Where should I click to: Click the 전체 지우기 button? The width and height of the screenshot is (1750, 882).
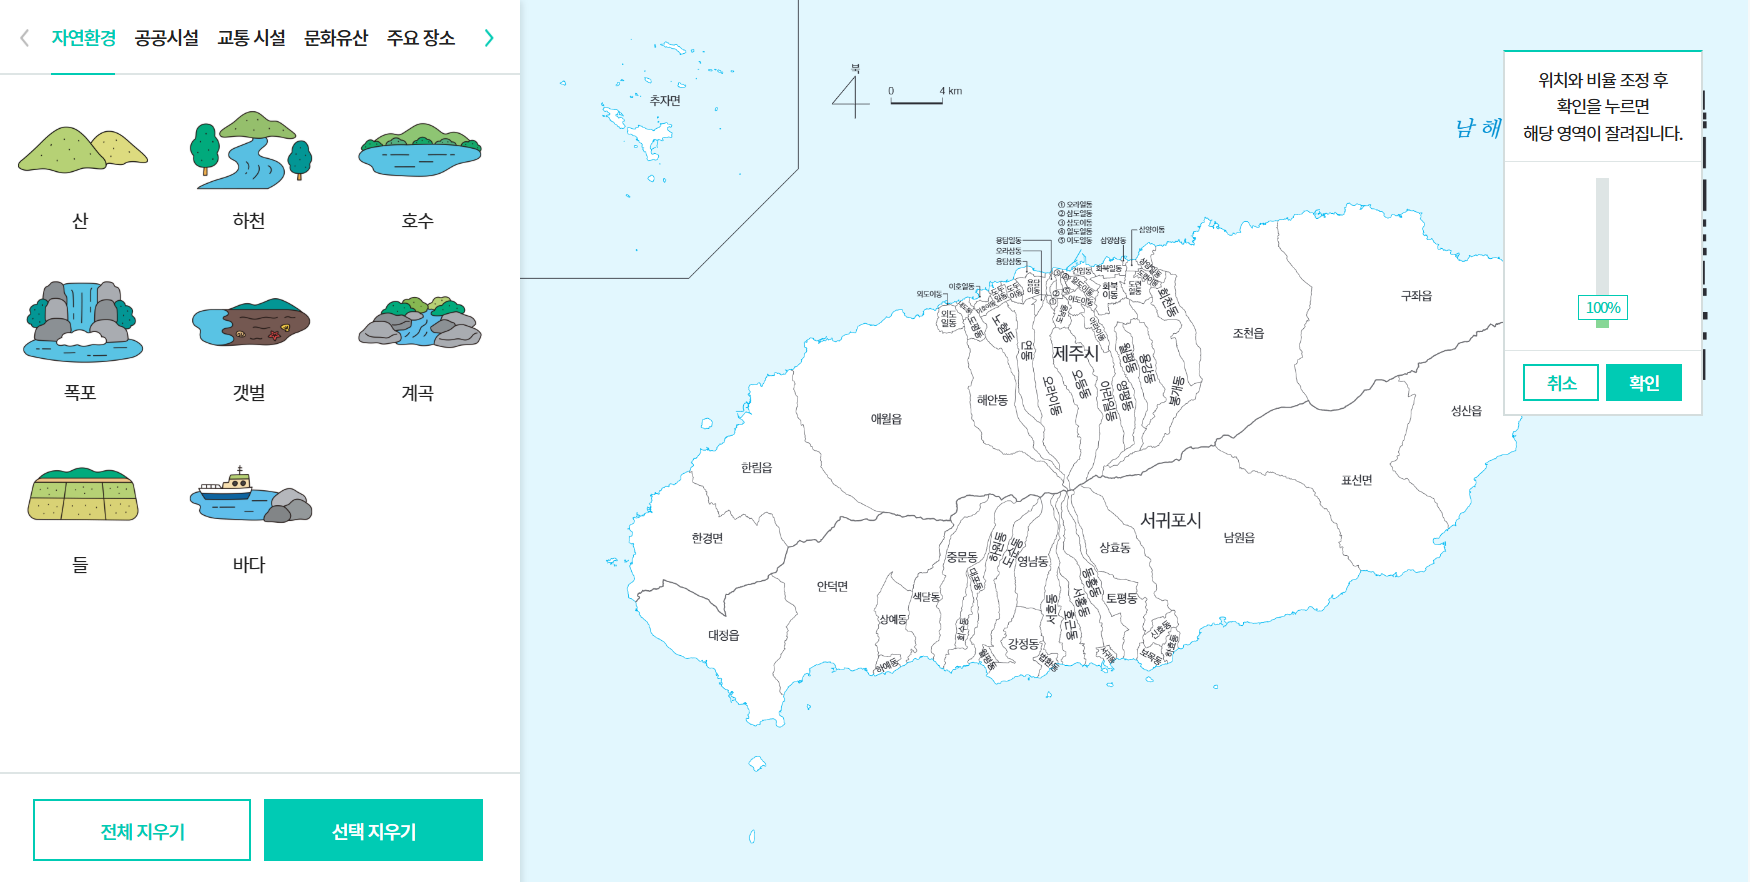tap(142, 830)
